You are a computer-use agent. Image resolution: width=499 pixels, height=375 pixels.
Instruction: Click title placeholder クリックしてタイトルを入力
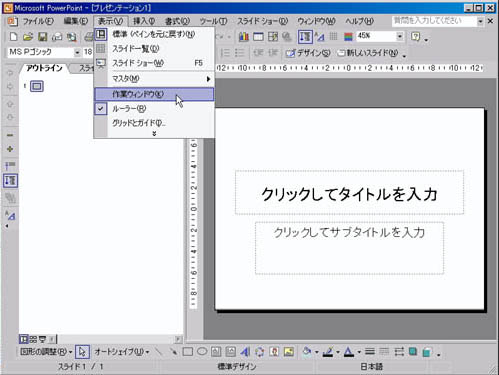click(x=349, y=192)
